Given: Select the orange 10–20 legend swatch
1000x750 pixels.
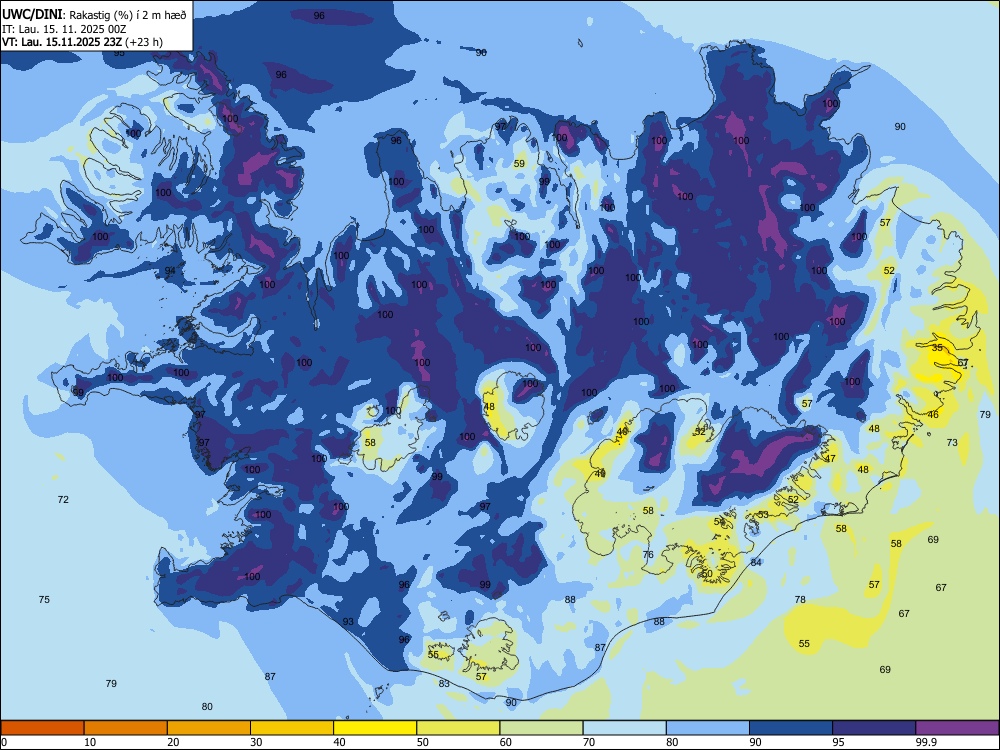Looking at the screenshot, I should click(x=126, y=728).
